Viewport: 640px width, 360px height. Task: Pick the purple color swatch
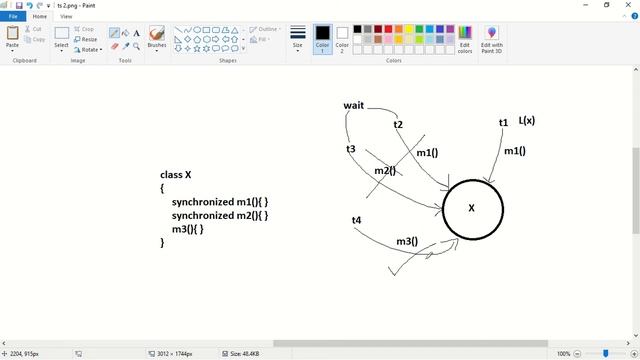tap(450, 29)
